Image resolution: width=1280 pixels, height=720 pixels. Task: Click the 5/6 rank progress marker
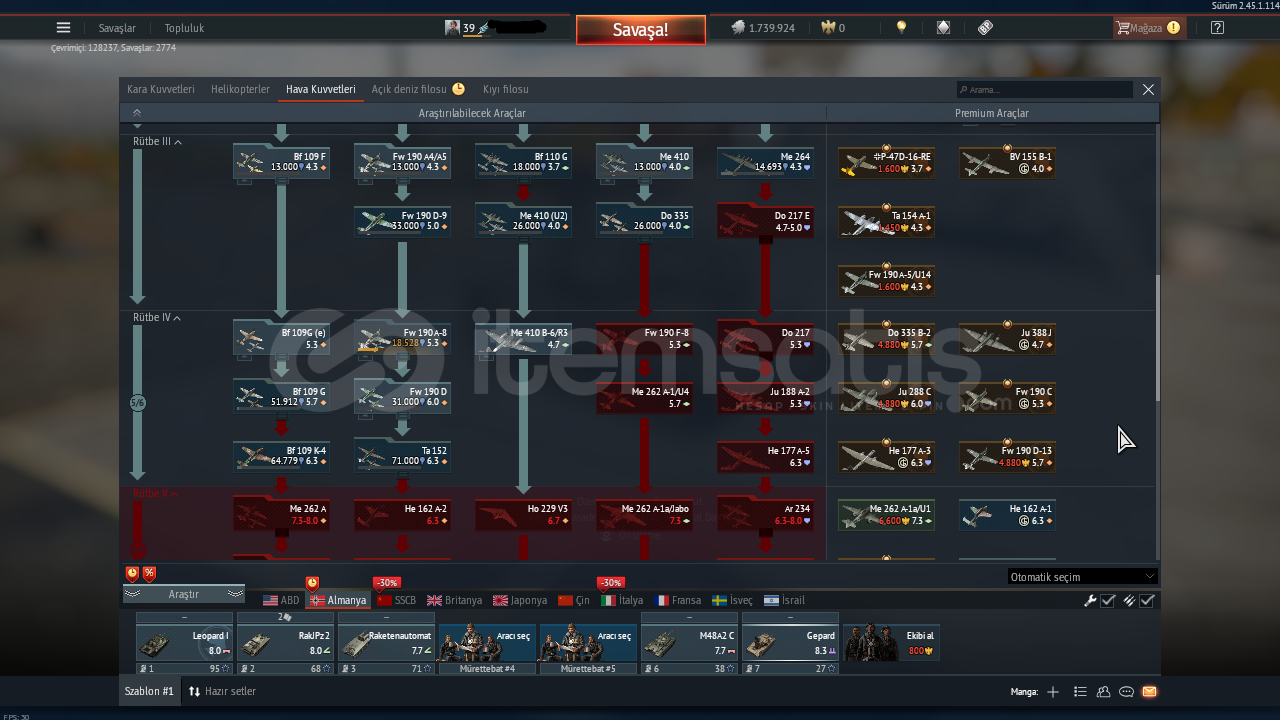(138, 403)
